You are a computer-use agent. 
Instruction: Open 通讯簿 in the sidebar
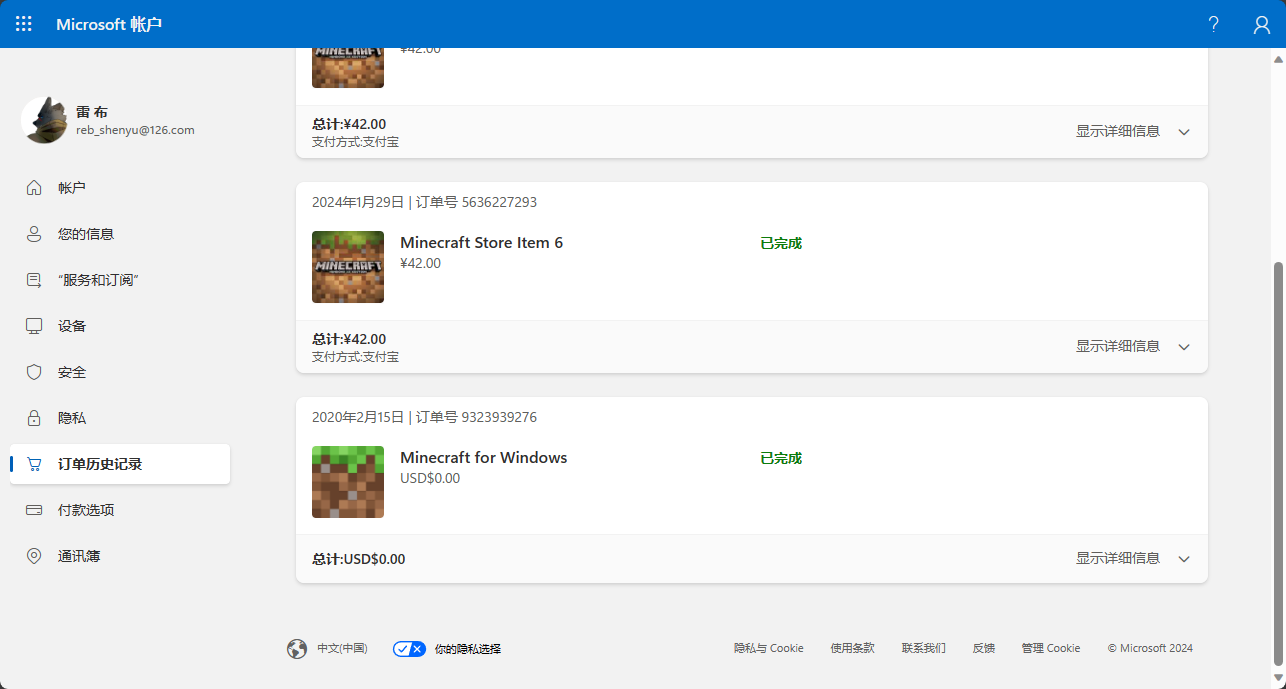(x=120, y=556)
